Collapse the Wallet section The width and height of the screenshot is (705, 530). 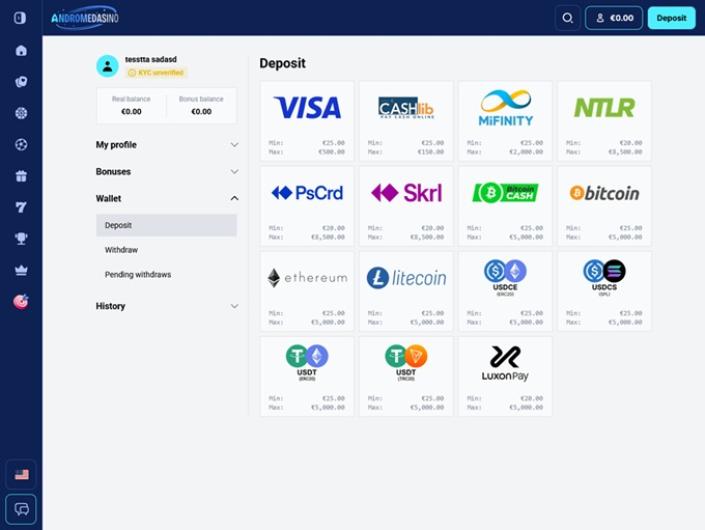pyautogui.click(x=167, y=198)
